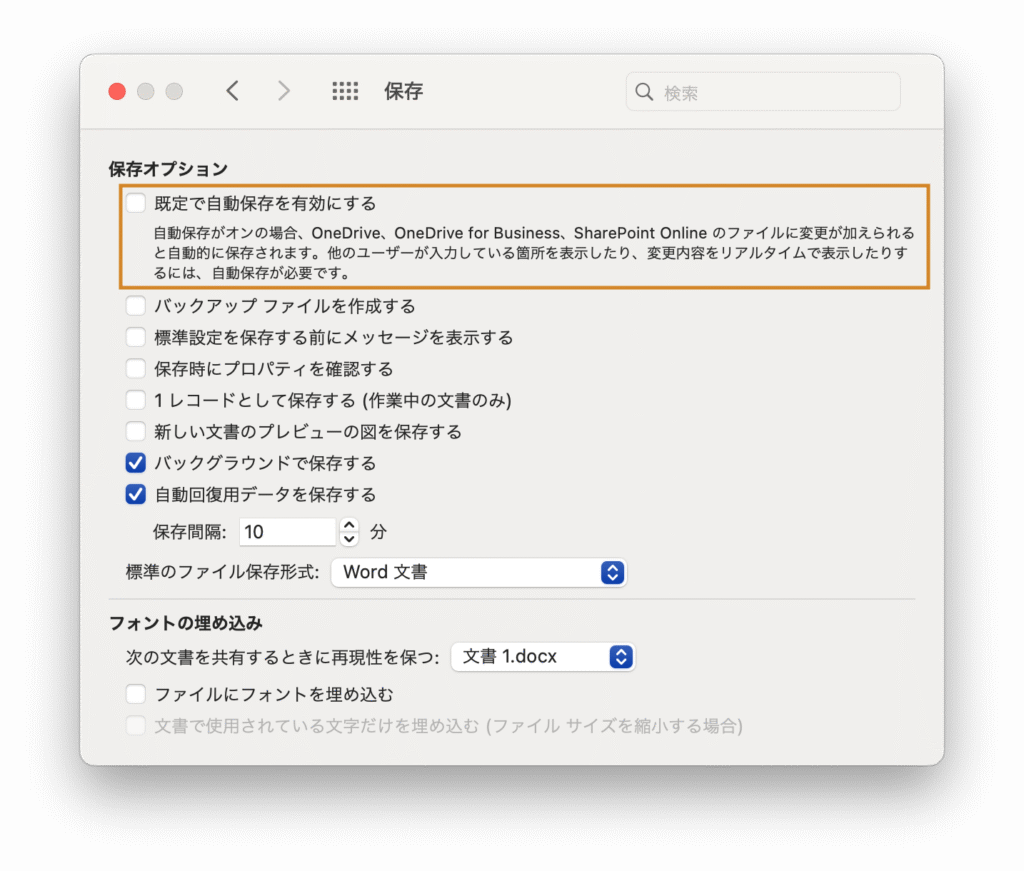
Task: Check バックアップ ファイルを作成する option
Action: (136, 306)
